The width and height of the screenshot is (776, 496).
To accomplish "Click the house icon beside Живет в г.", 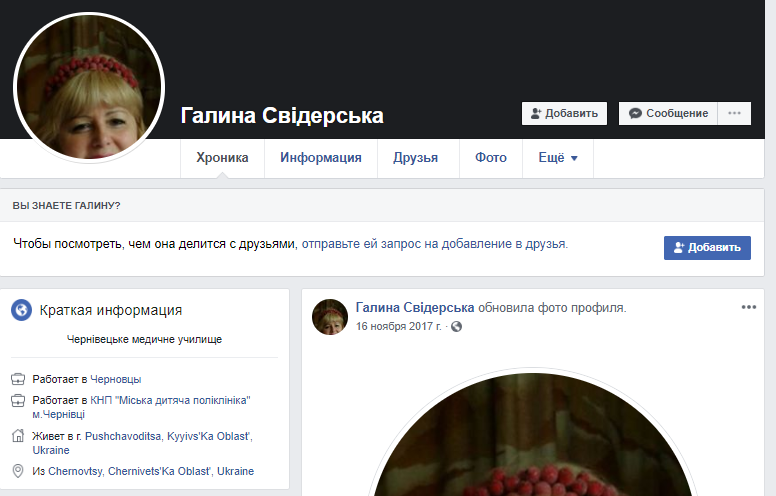I will point(18,437).
